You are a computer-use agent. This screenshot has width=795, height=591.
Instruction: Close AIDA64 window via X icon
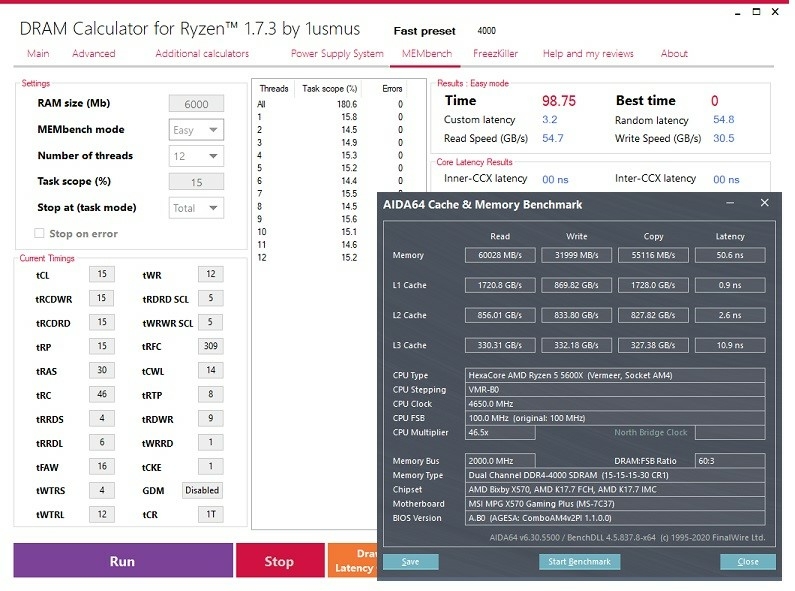[765, 203]
